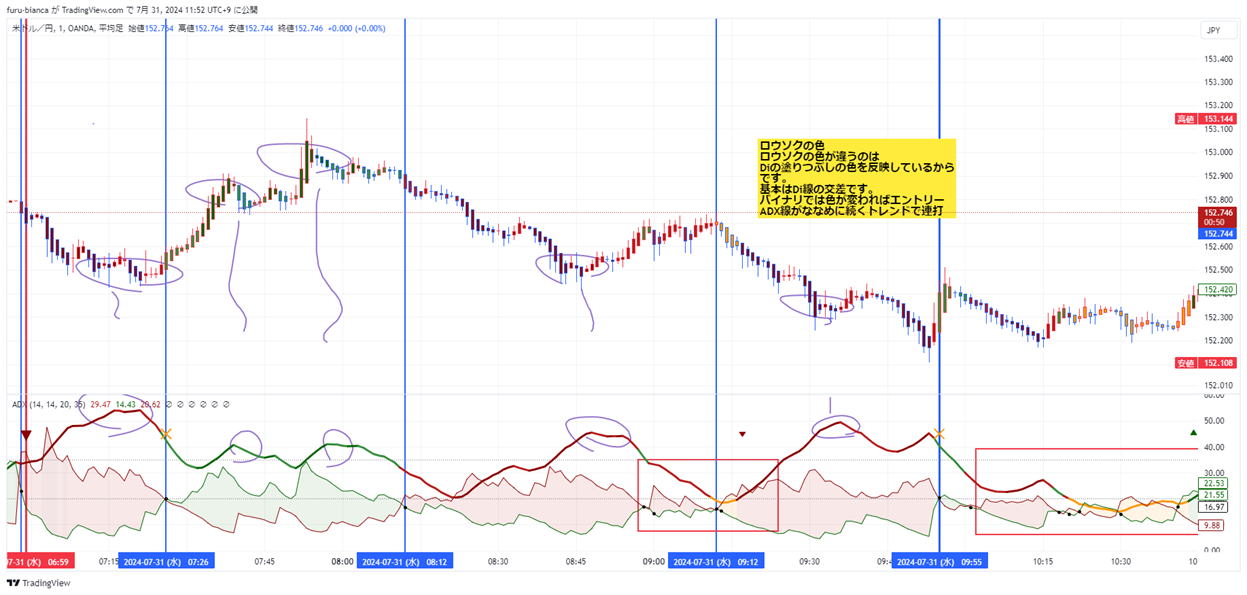Click the first ∅ symbol in ADX legend
The height and width of the screenshot is (595, 1247).
click(x=169, y=404)
